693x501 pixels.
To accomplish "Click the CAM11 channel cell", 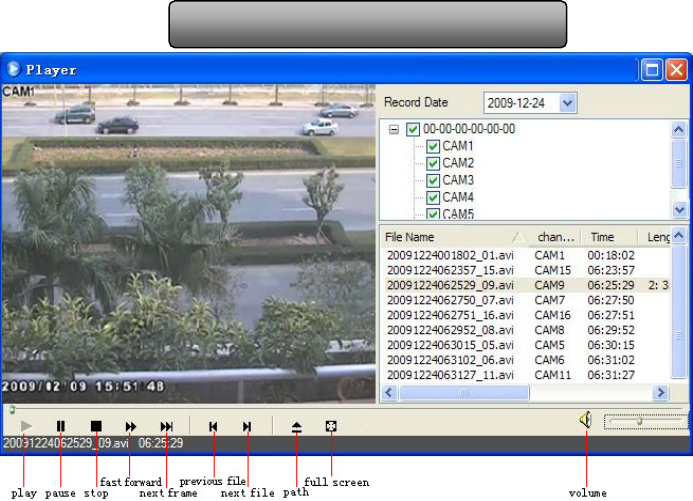I will click(552, 375).
